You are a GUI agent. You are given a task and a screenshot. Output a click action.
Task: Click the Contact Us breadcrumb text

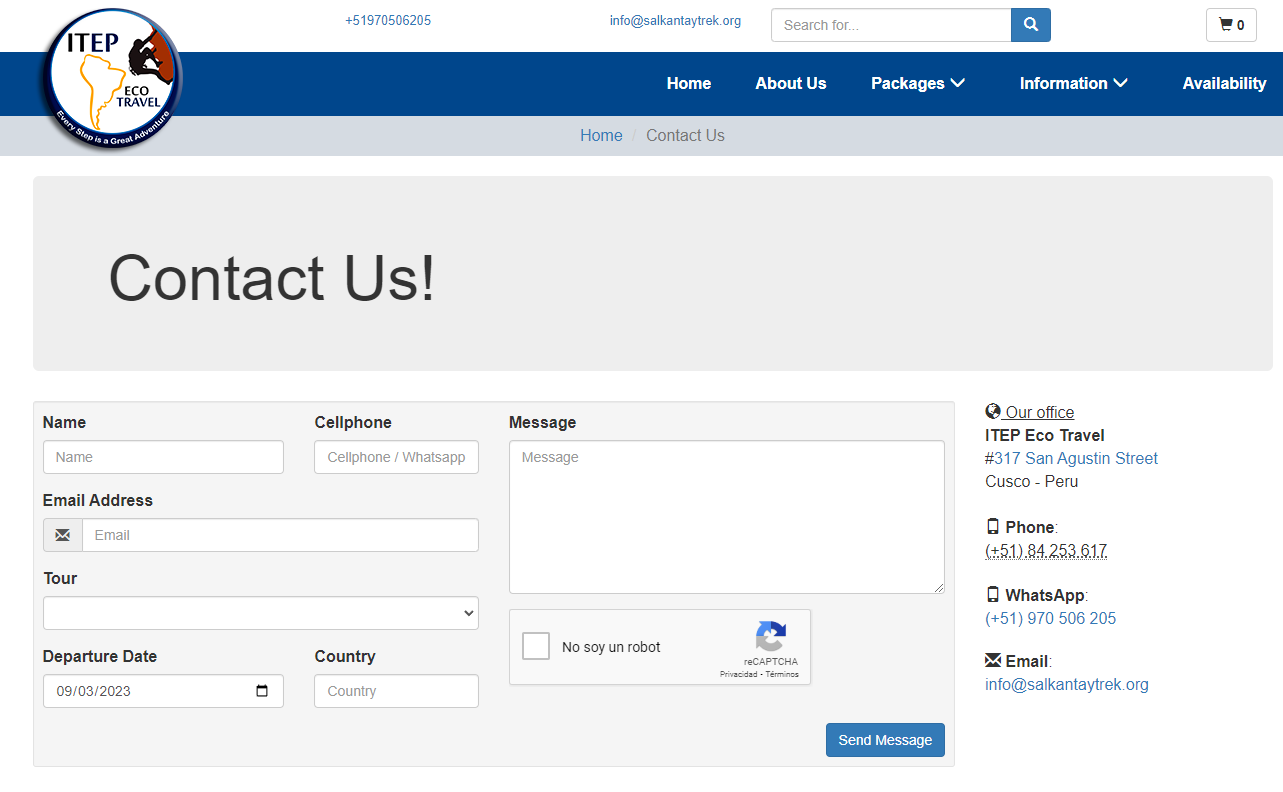click(x=685, y=135)
